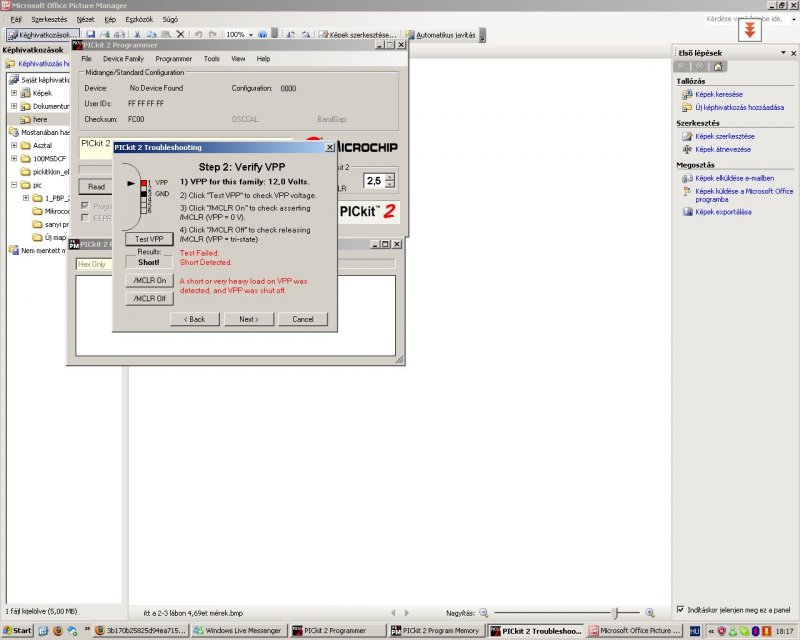Expand the Dokumentumok tree node
The image size is (800, 640).
(x=14, y=106)
